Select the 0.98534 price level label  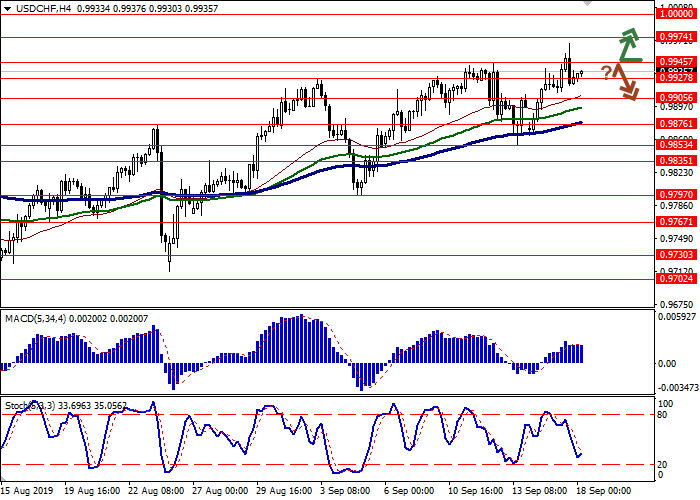[676, 144]
